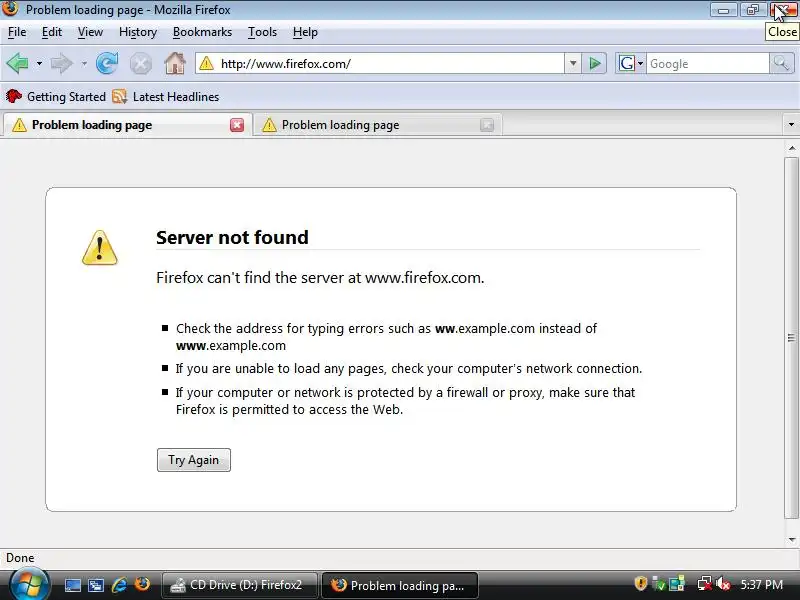Click the Server not found heading

(232, 237)
